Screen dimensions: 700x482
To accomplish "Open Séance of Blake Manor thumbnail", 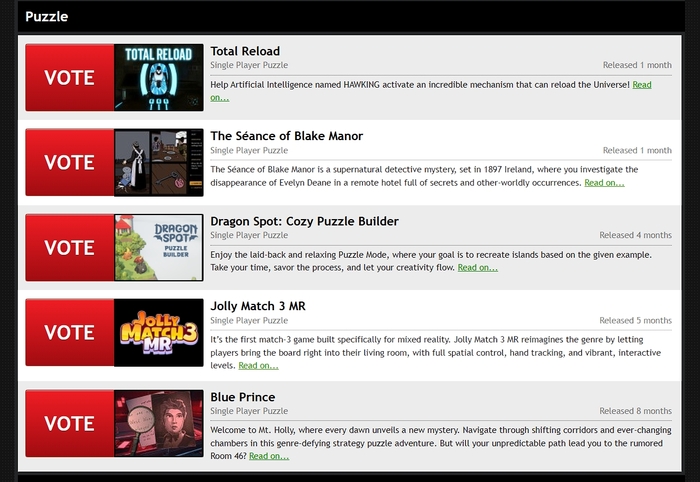I will click(159, 163).
